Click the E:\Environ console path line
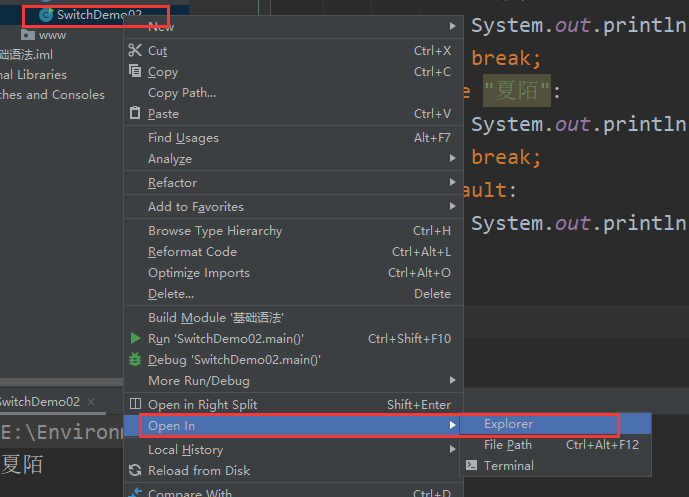 (62, 432)
